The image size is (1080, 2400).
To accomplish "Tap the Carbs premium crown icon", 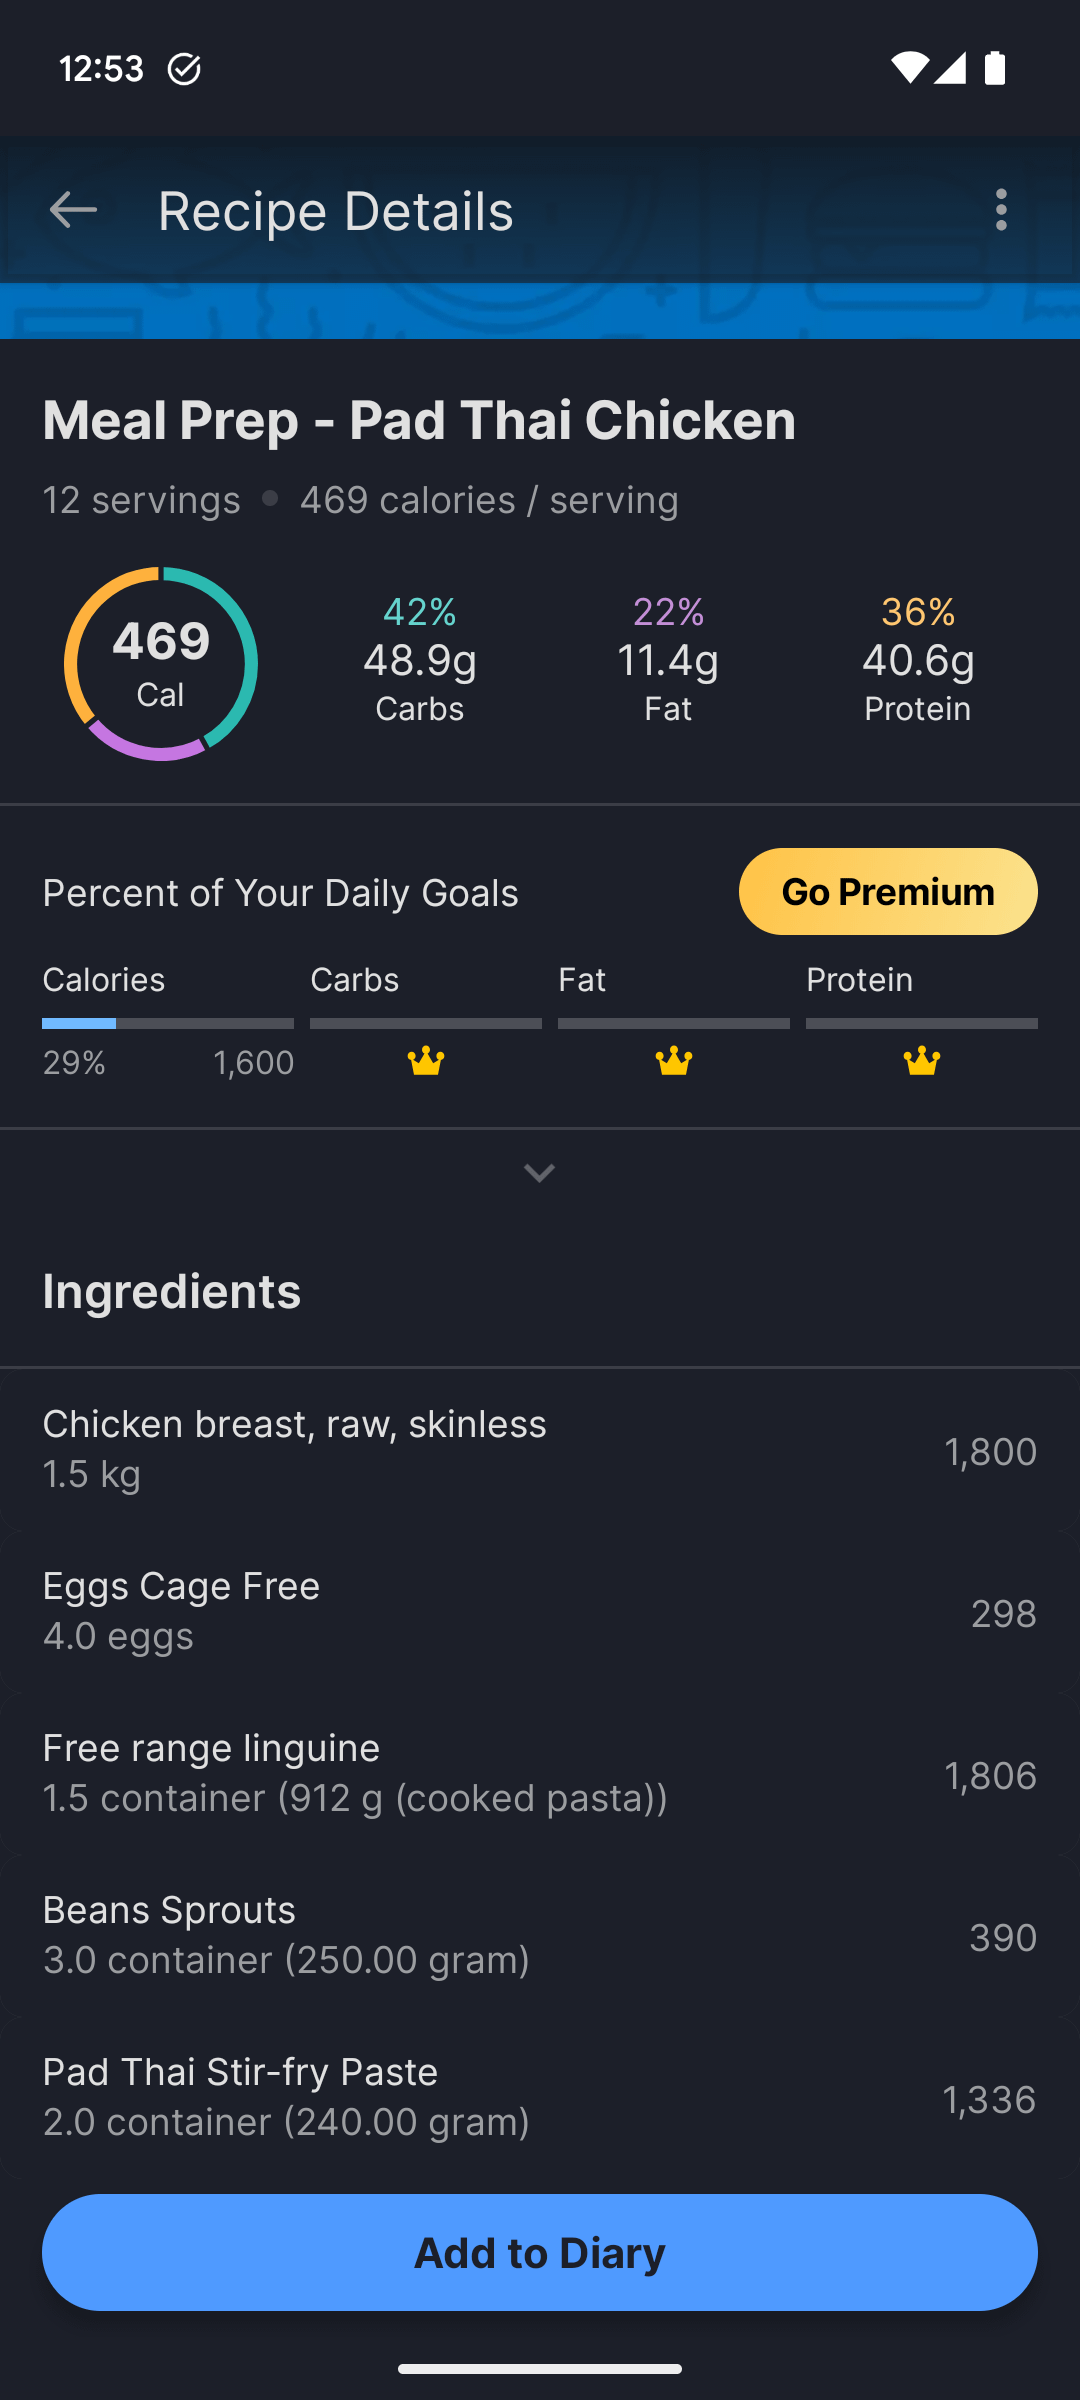I will coord(426,1061).
